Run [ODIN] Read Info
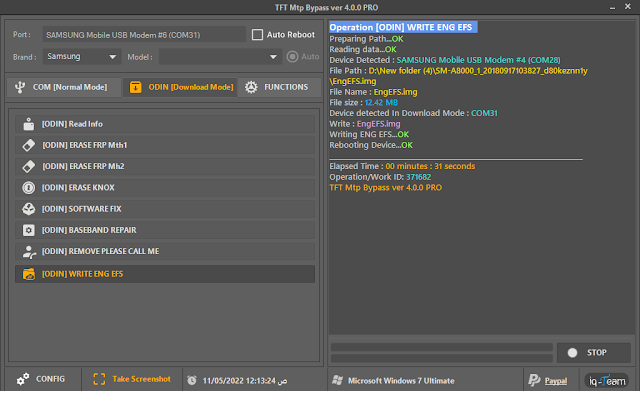Viewport: 640px width, 394px height. click(165, 124)
